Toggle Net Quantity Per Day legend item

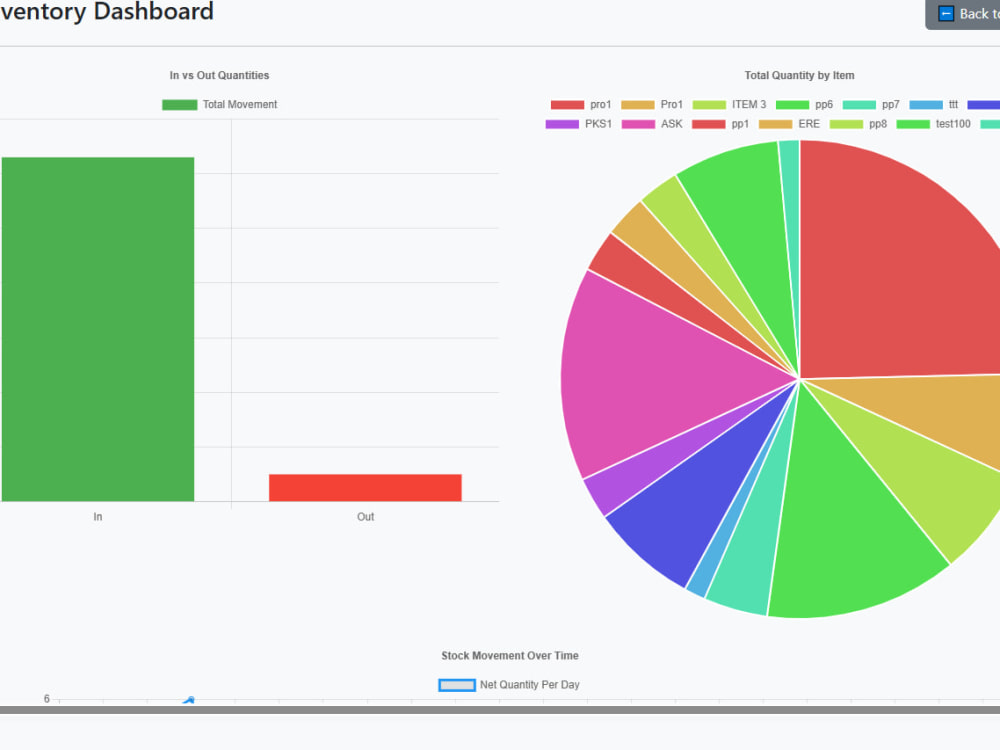click(509, 685)
